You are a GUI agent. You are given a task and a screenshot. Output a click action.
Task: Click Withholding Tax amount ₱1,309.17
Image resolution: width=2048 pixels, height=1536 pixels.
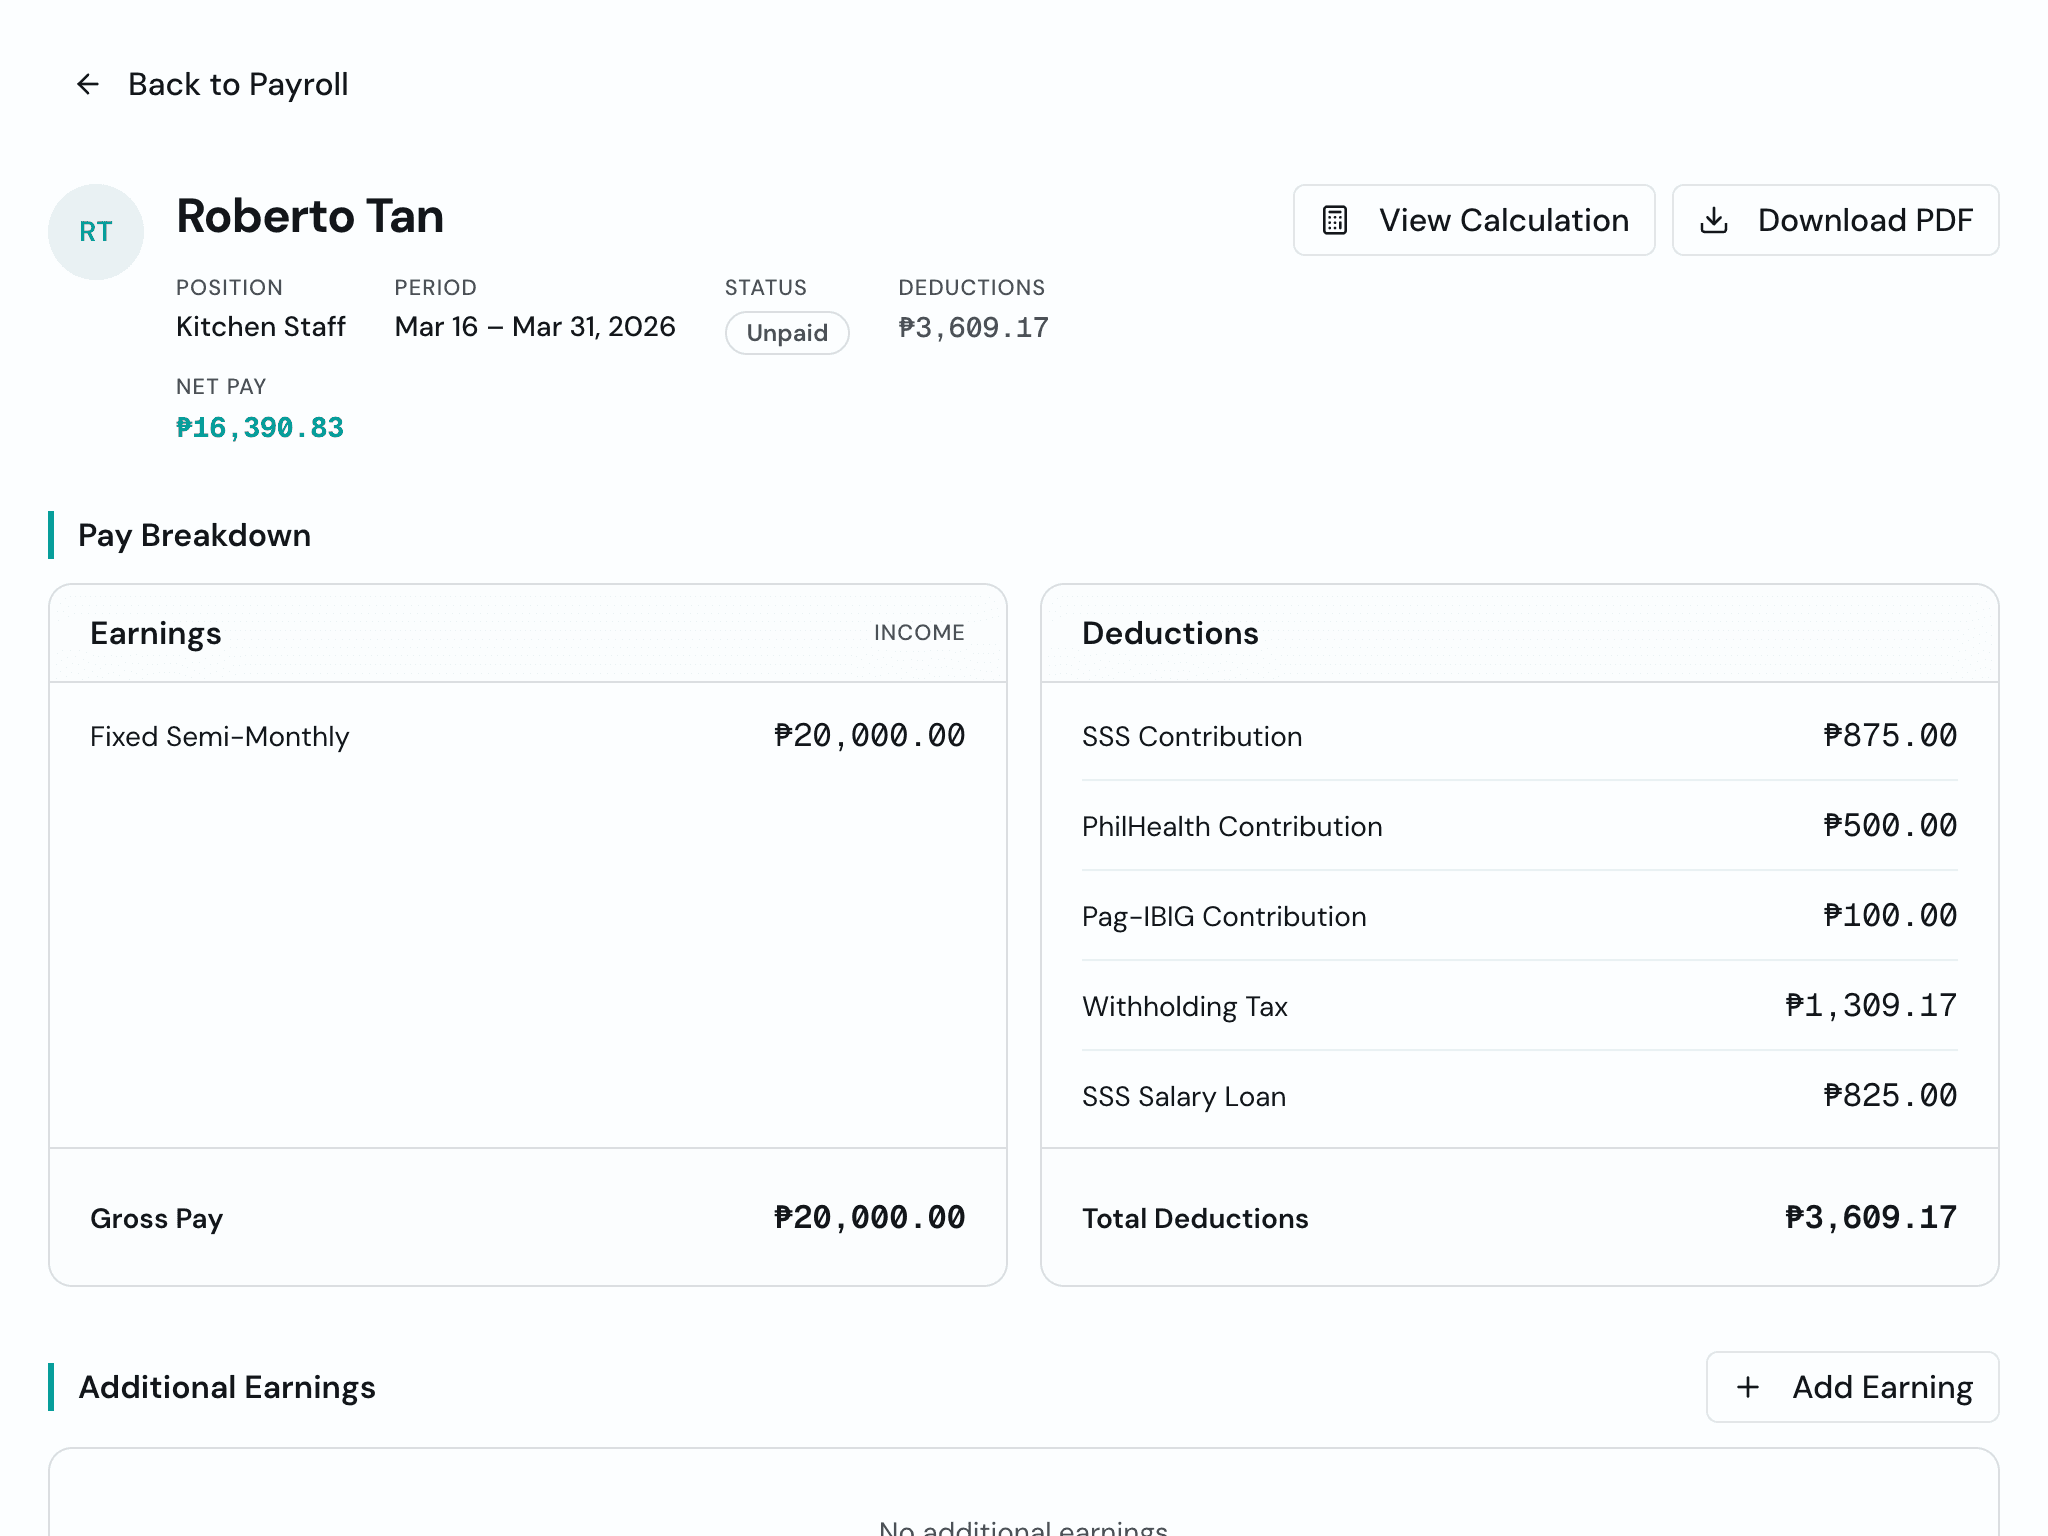(1871, 1006)
